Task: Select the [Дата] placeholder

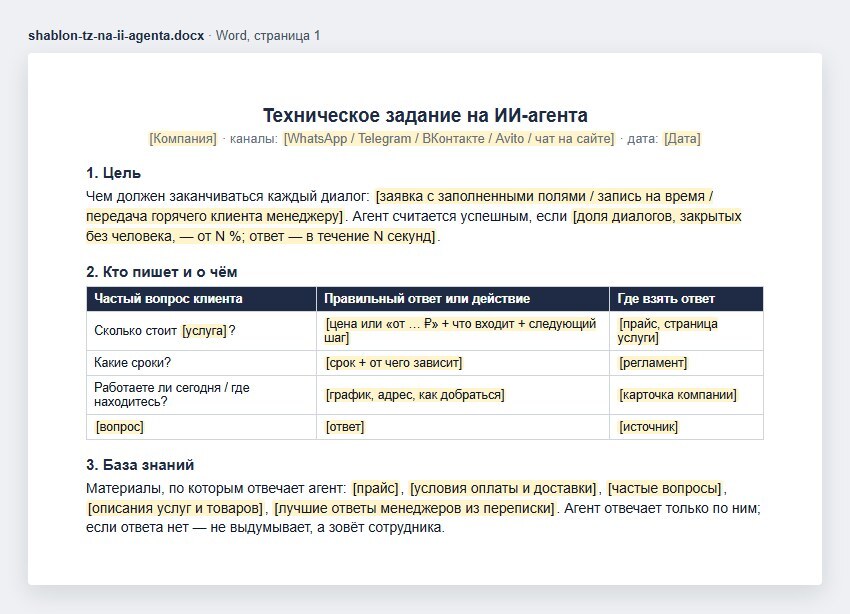Action: pos(682,139)
